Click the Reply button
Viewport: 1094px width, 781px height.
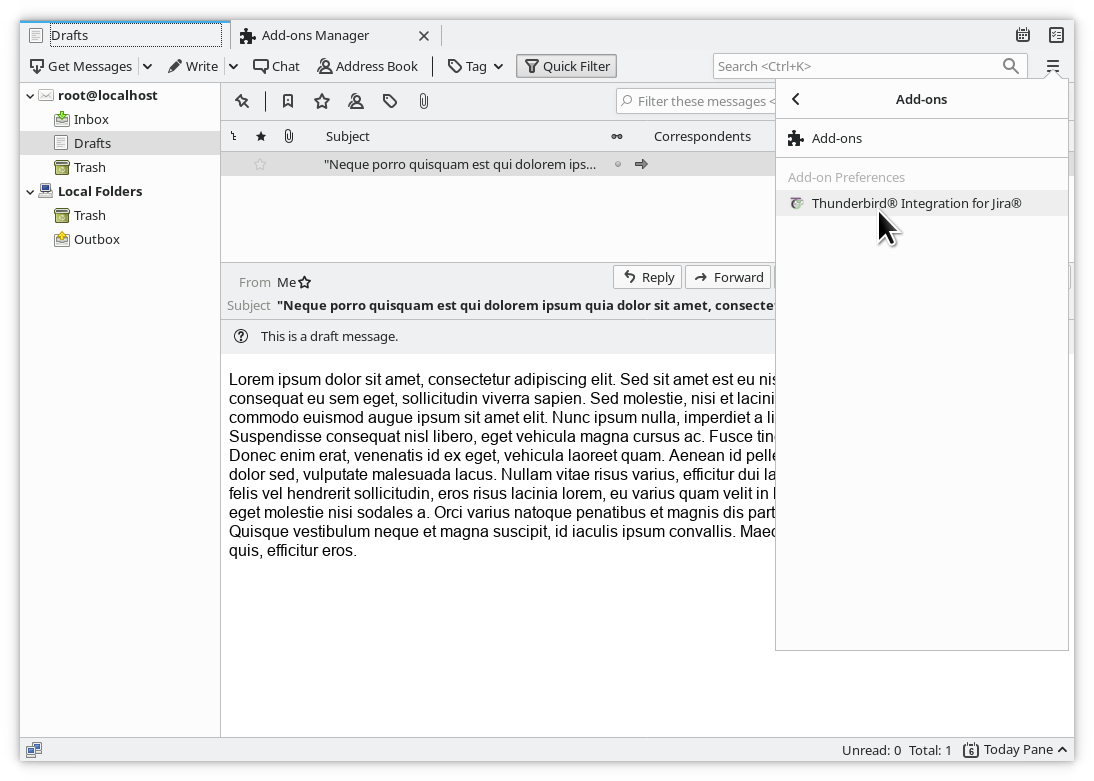(x=647, y=277)
